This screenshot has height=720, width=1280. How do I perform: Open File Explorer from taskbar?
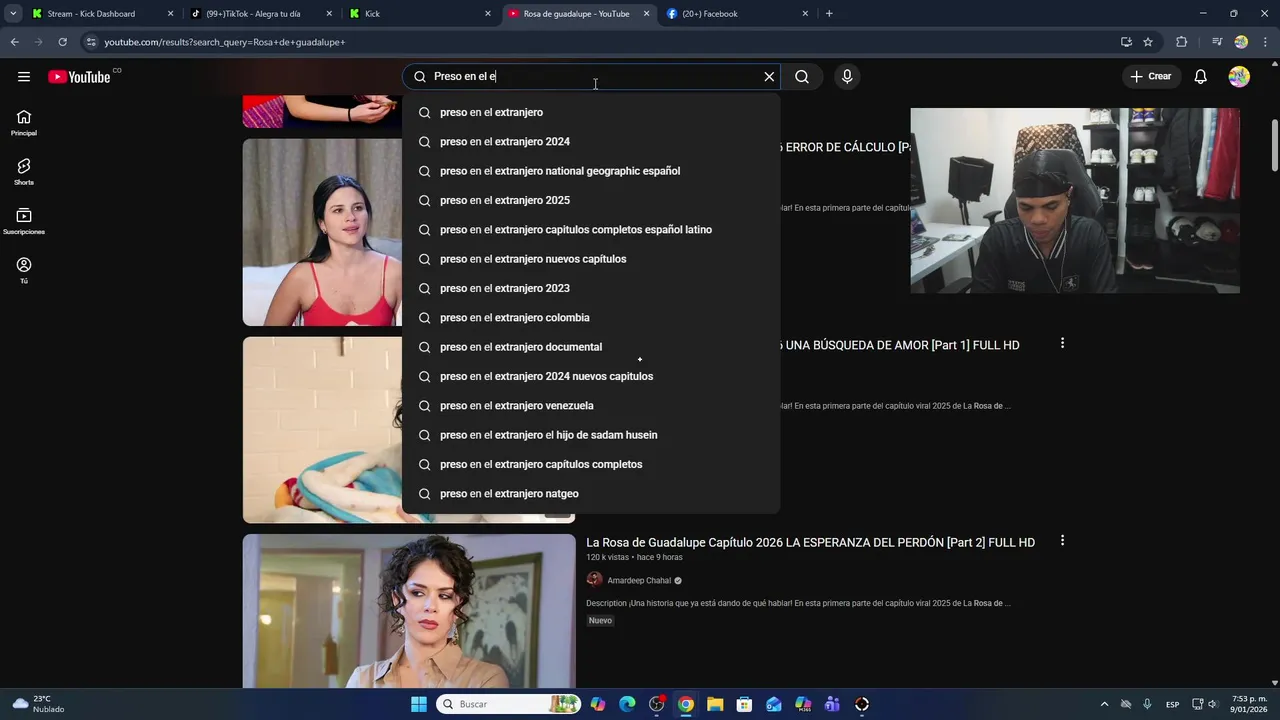715,704
